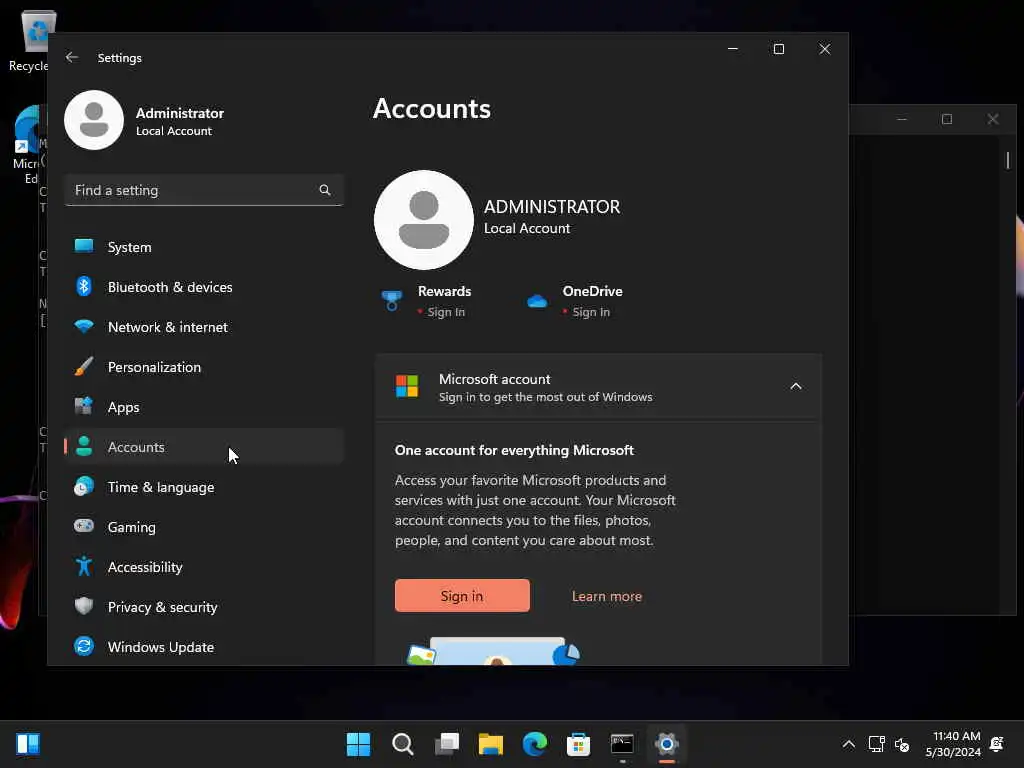Maximize the background window behind Settings

947,119
